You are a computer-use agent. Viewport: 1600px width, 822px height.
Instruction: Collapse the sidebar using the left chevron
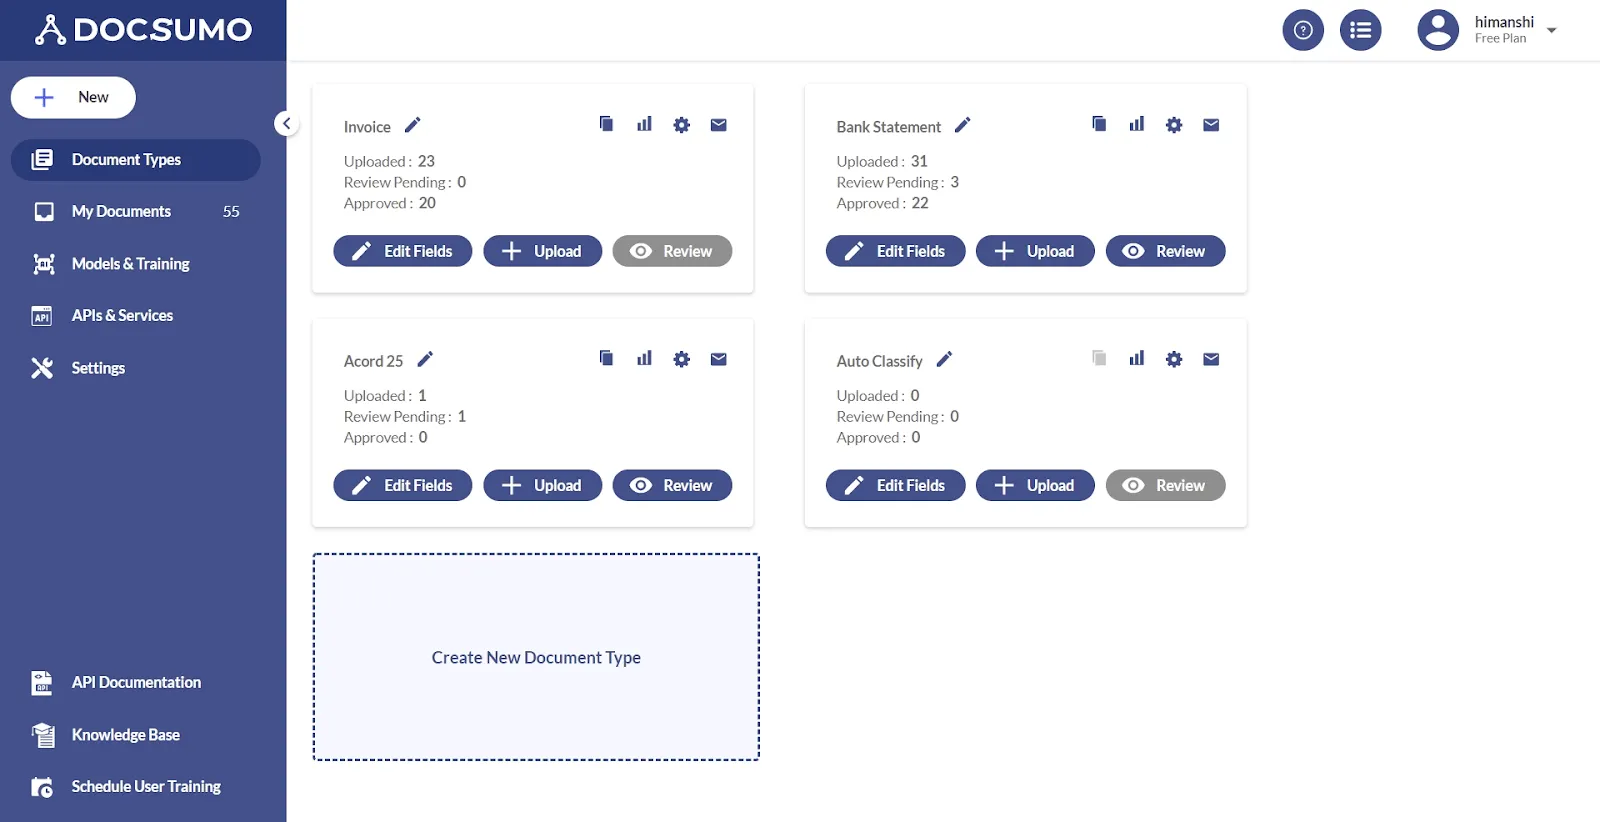(x=286, y=123)
